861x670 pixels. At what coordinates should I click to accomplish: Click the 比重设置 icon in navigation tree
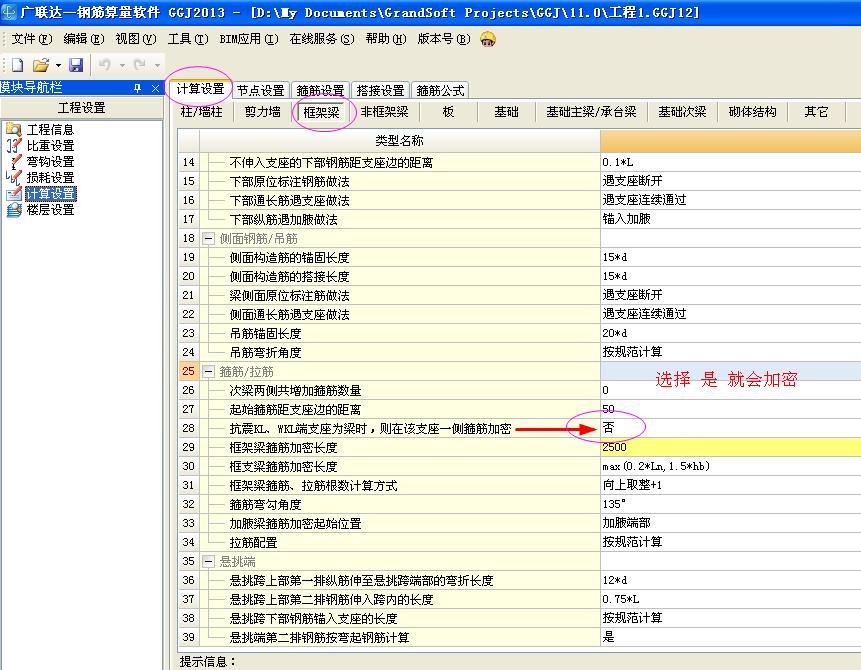click(13, 146)
